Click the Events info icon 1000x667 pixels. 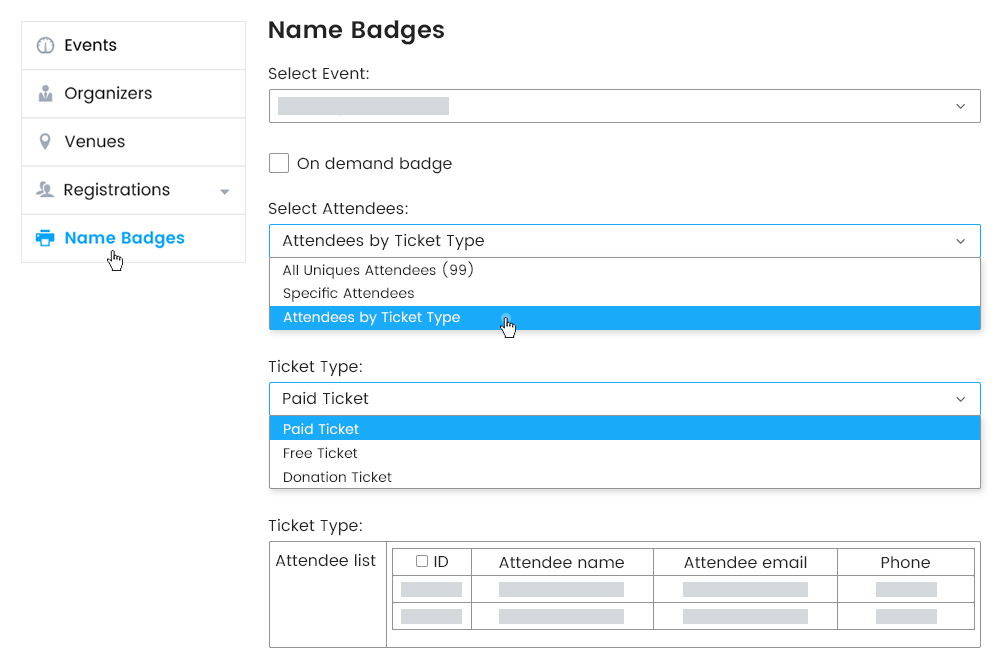[43, 44]
